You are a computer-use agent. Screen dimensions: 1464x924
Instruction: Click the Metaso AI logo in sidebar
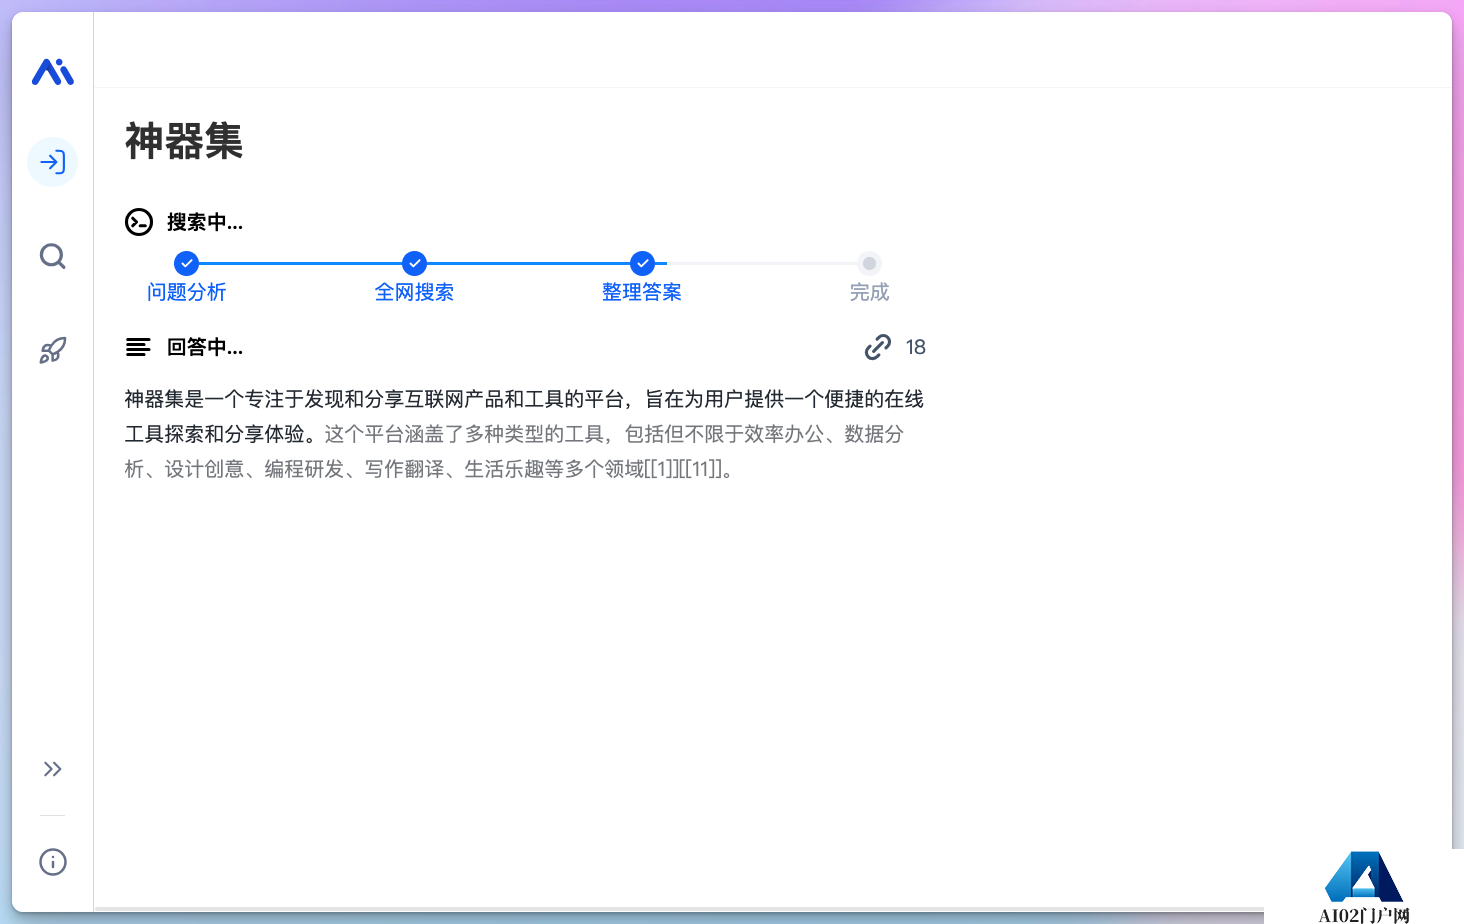pos(53,72)
